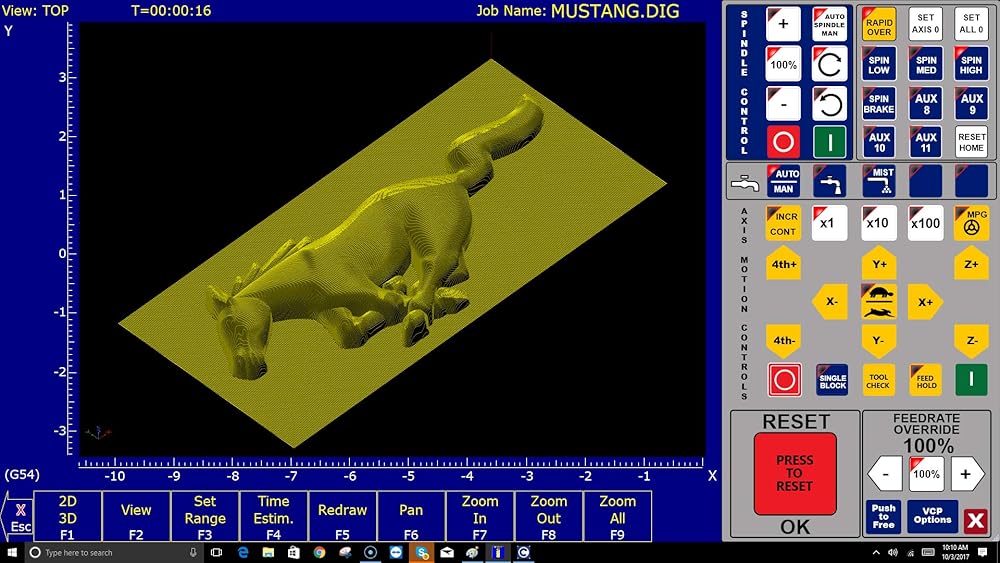This screenshot has height=563, width=1000.
Task: Increase feedrate override with plus arrow
Action: [x=965, y=473]
